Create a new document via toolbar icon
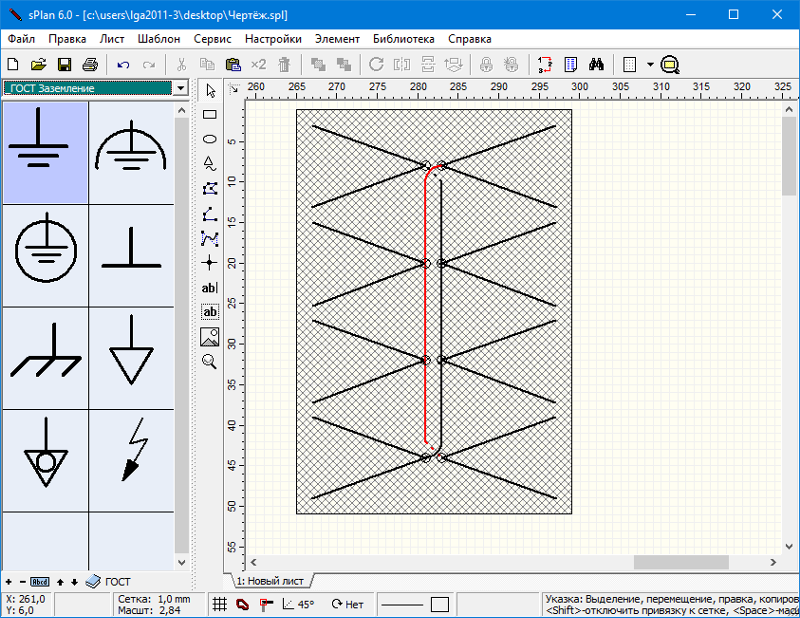 click(x=13, y=65)
